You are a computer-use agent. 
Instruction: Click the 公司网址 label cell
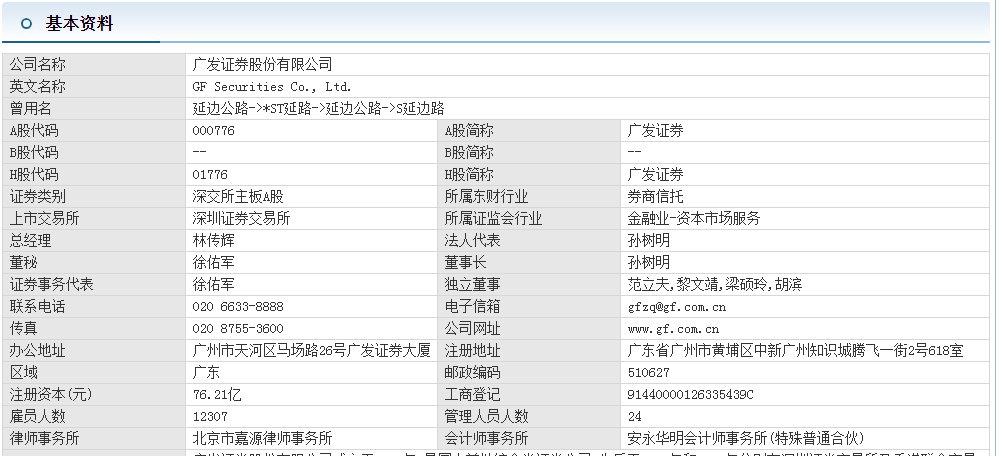(x=529, y=328)
